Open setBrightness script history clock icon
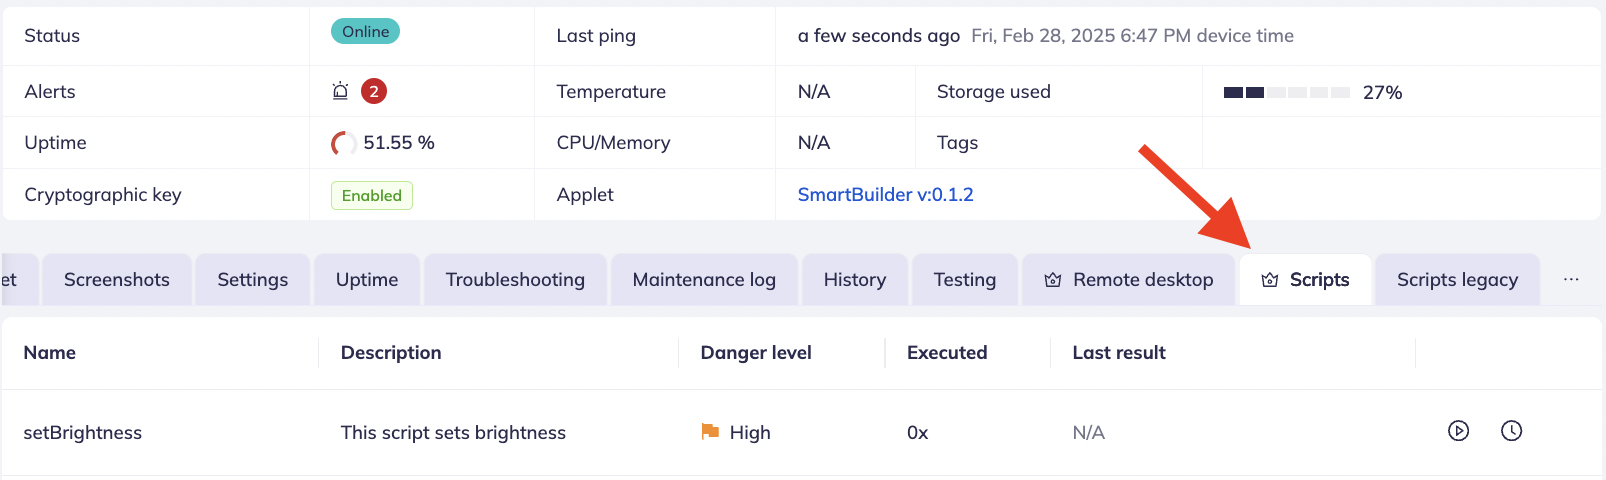 1511,431
